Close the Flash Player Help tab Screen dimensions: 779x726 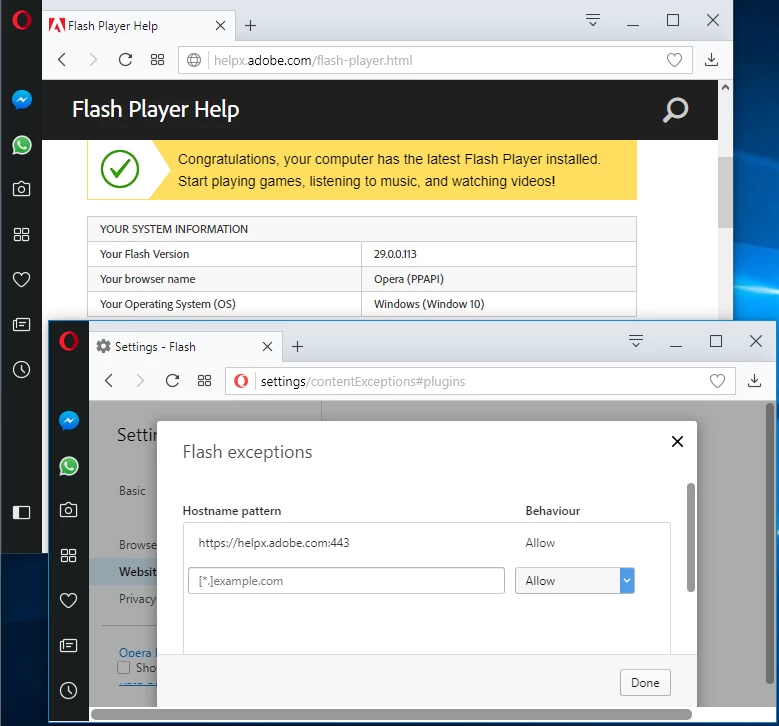221,25
